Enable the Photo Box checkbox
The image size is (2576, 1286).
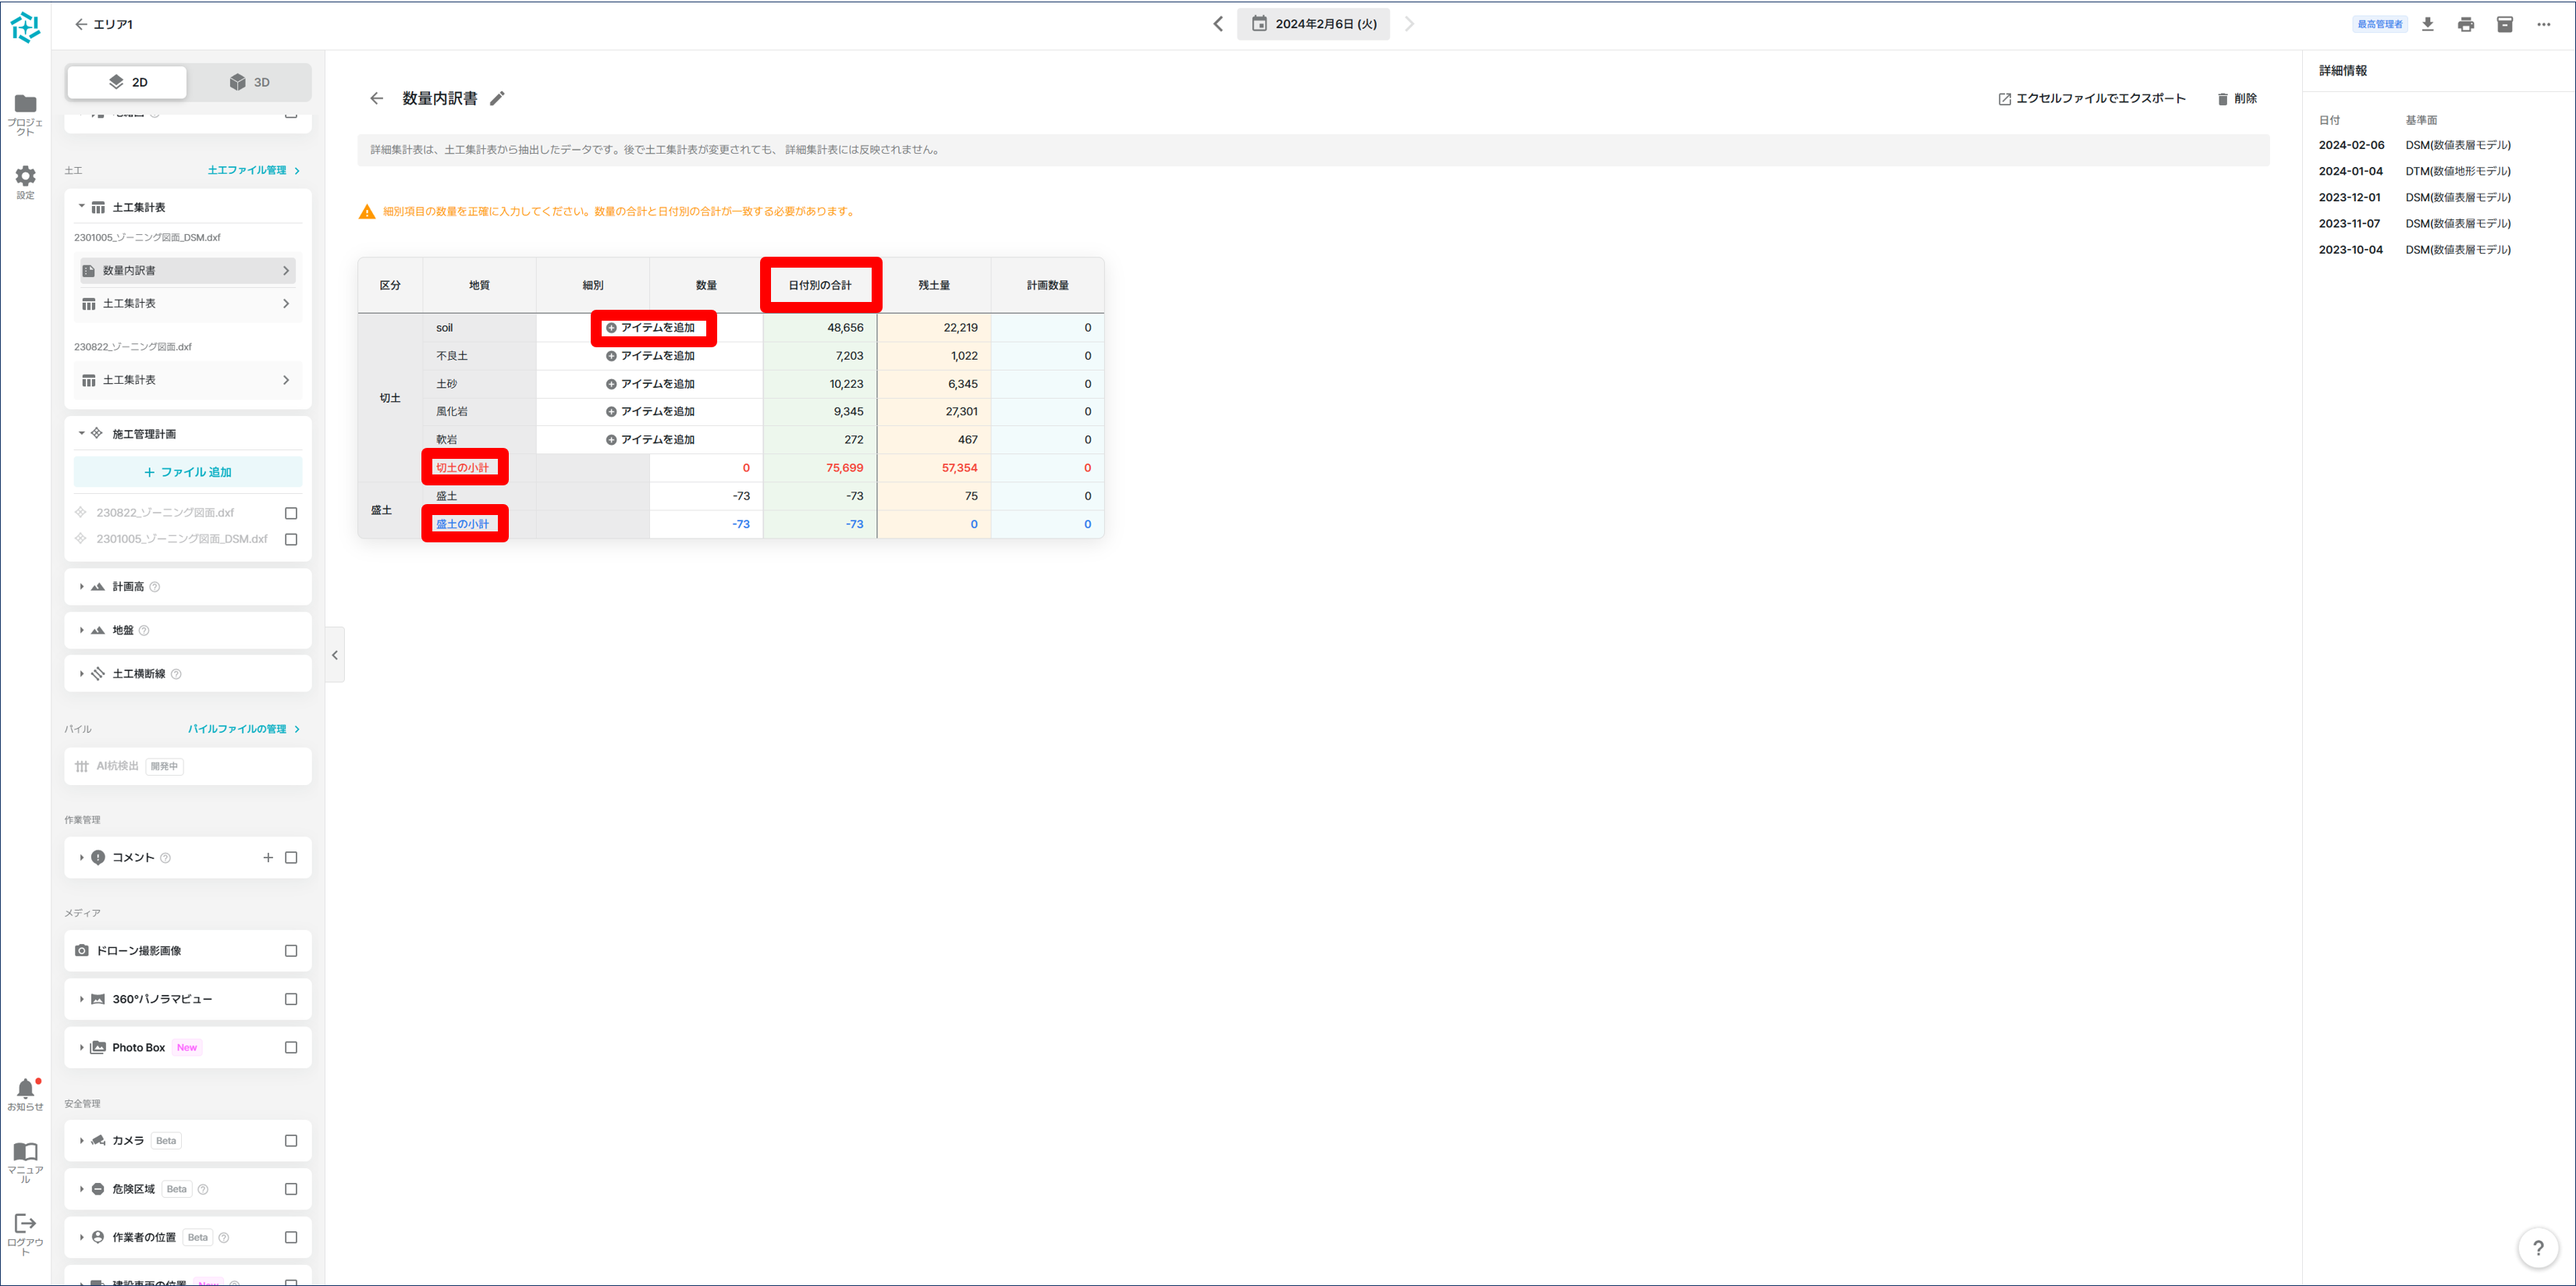291,1047
